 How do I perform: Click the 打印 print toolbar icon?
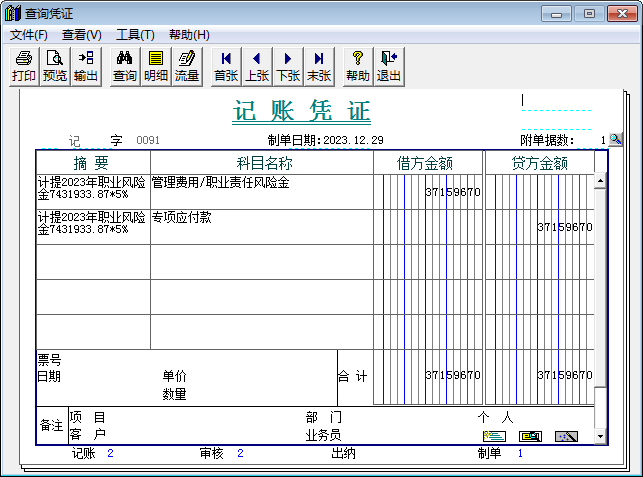tap(24, 66)
